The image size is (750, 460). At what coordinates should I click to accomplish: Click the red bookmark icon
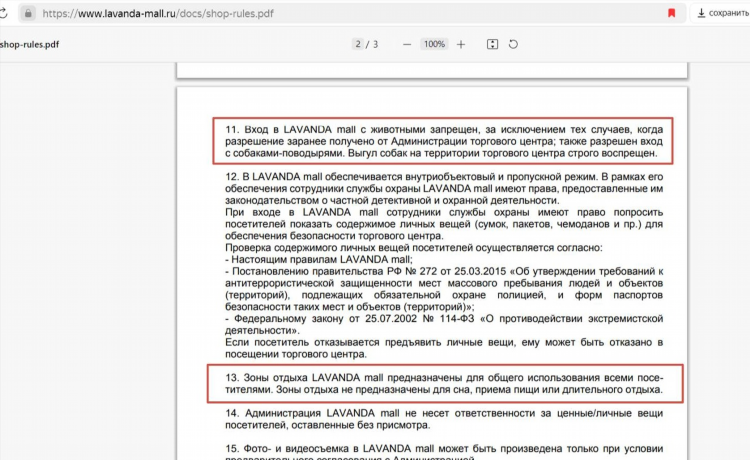coord(672,13)
